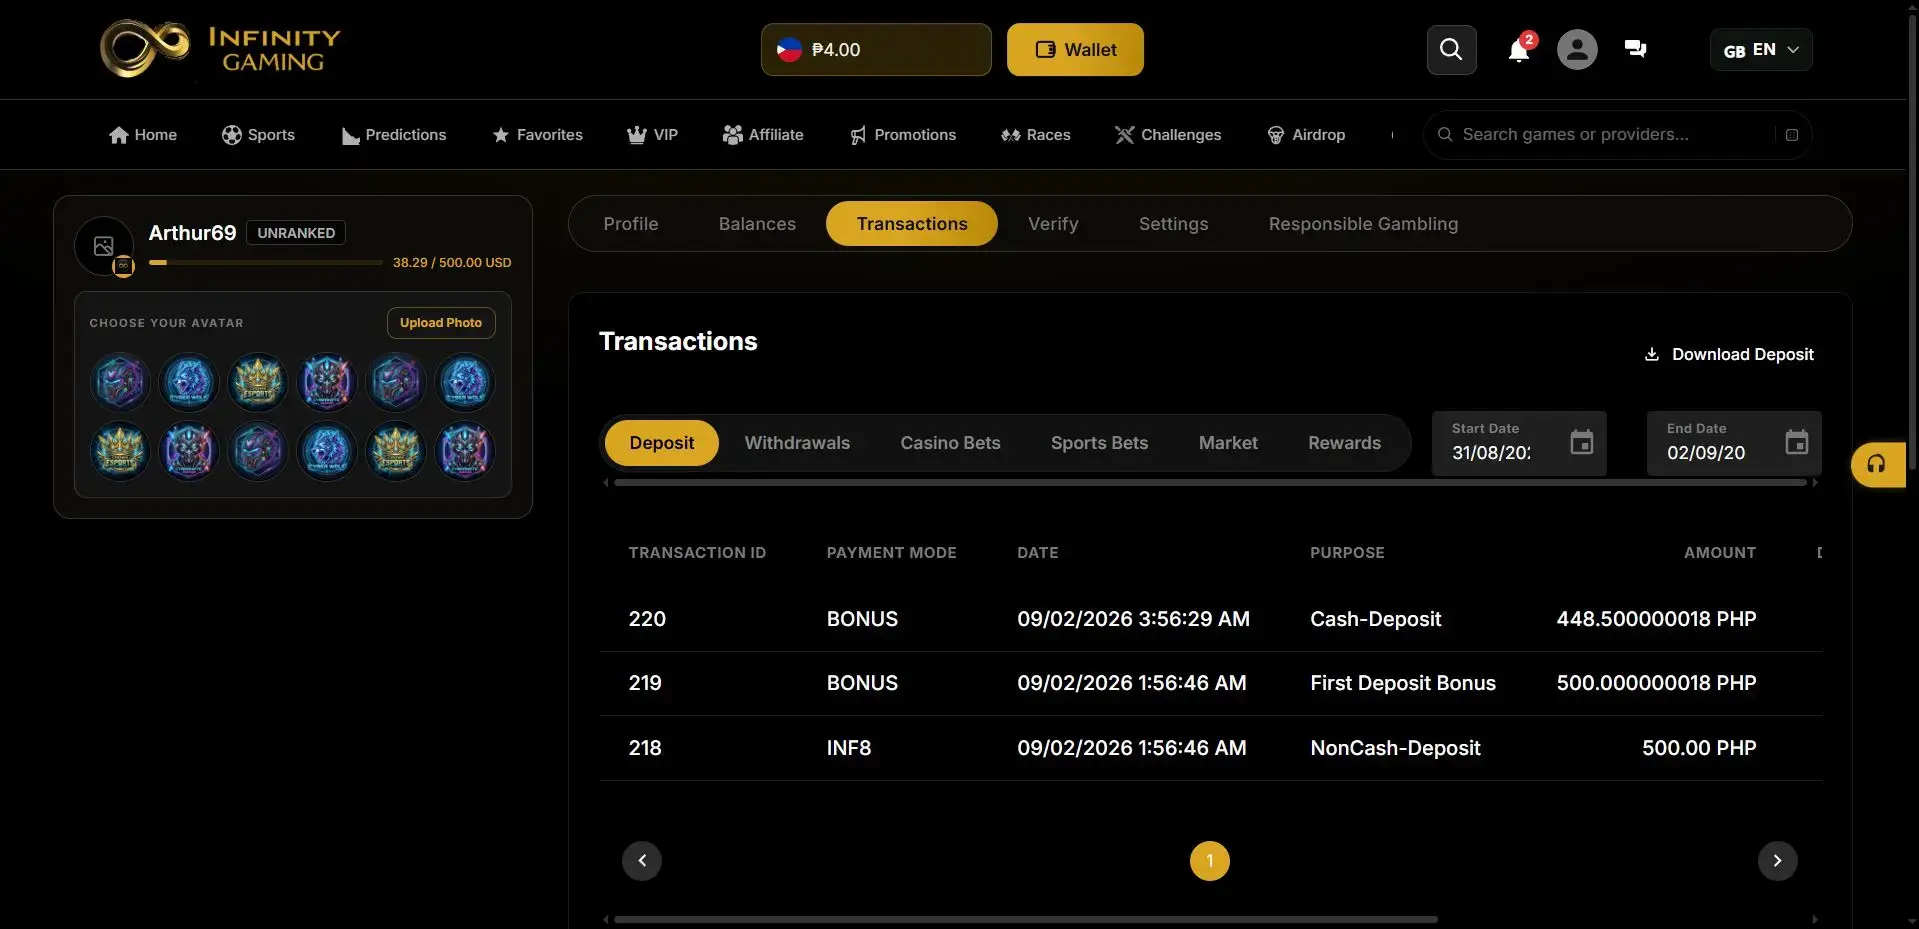Click the support headset floating button
Screen dimensions: 1919x929
[x=1877, y=464]
